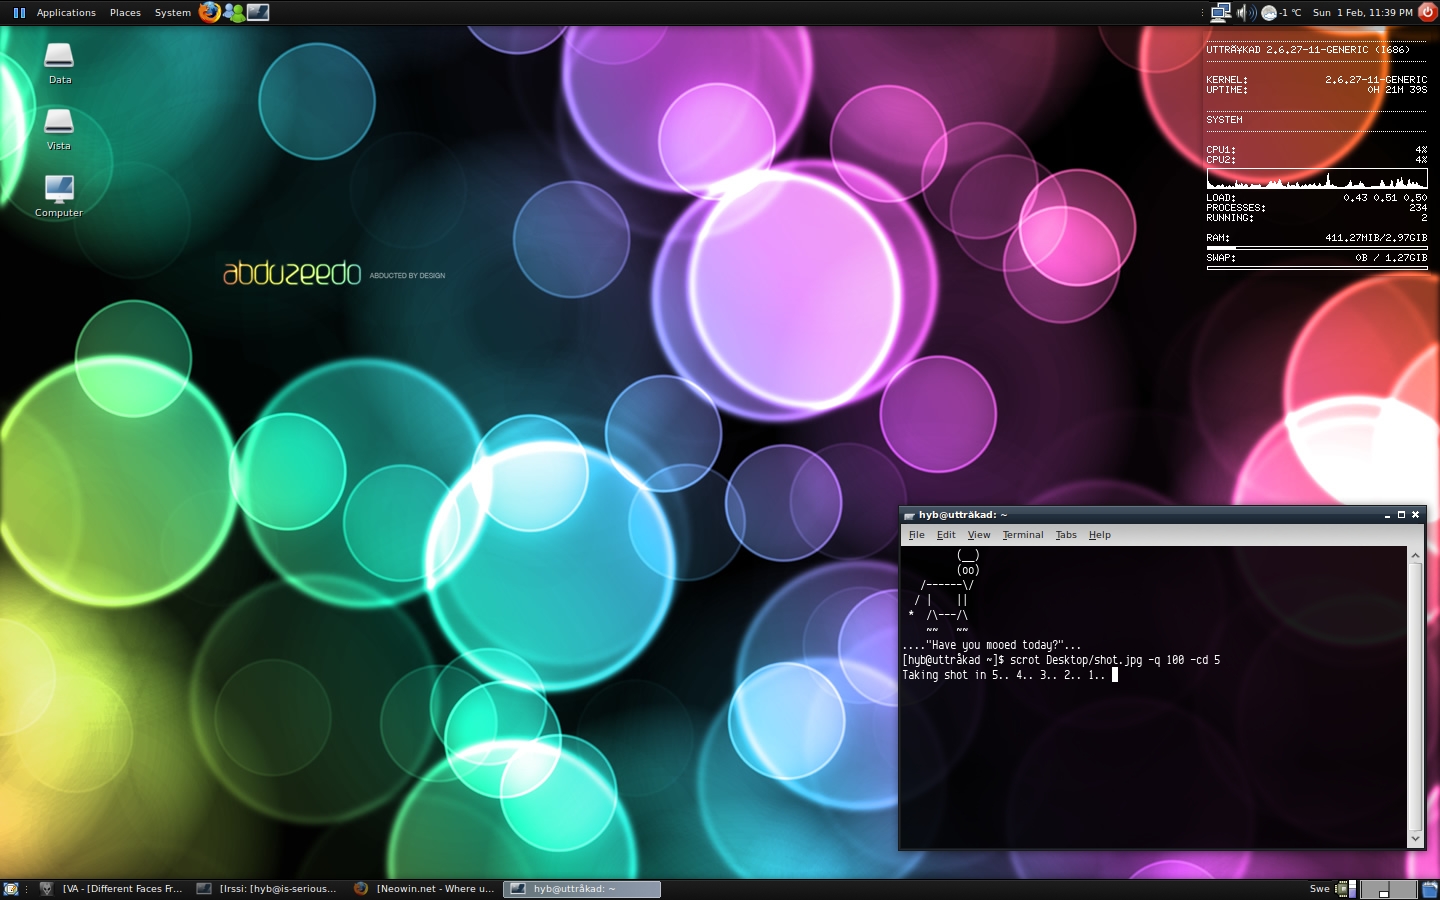1440x900 pixels.
Task: Switch to the Irssi taskbar window
Action: [268, 888]
